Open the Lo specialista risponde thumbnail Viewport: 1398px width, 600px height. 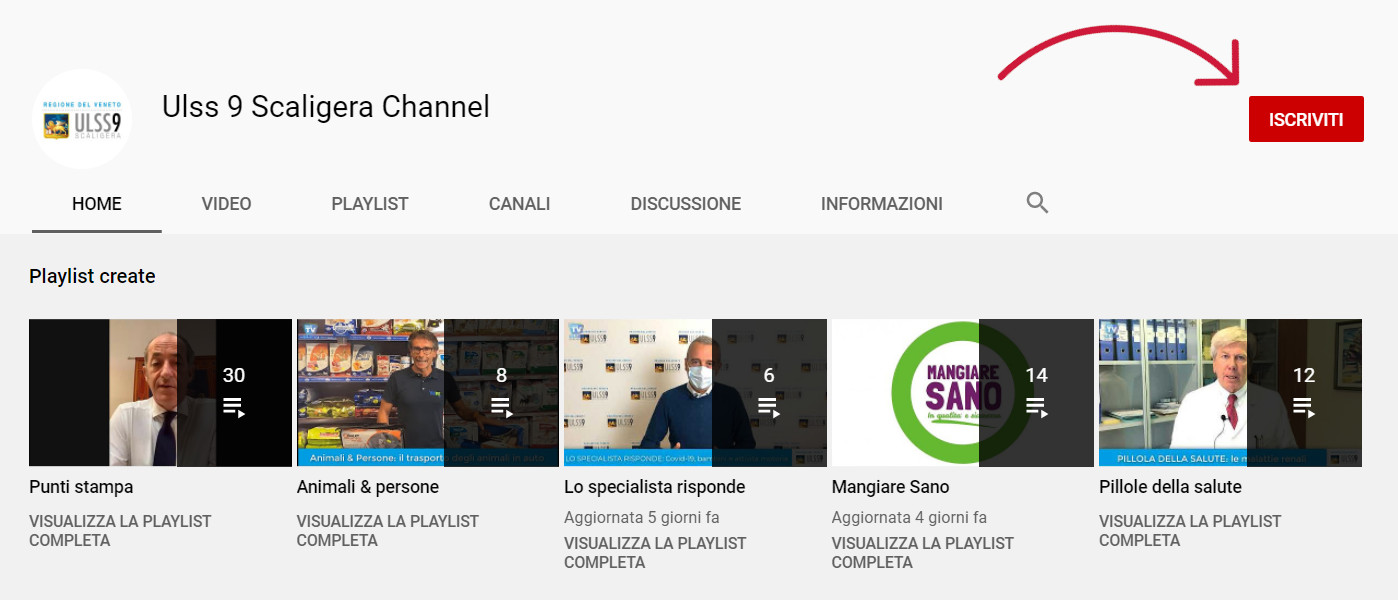tap(695, 393)
